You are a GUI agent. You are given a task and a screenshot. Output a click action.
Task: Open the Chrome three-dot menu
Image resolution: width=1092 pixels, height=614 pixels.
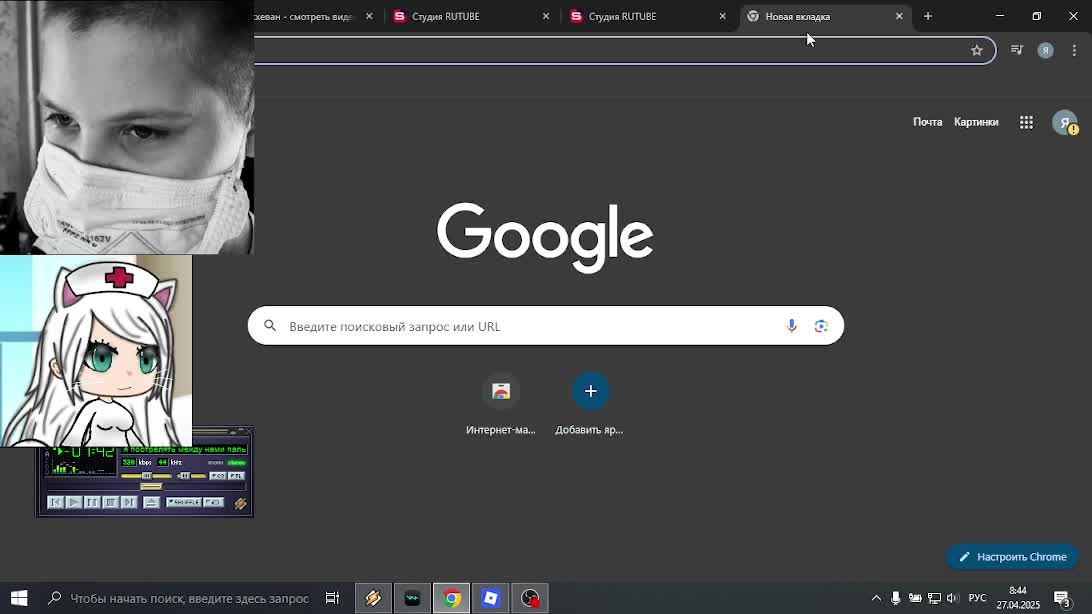click(1074, 50)
